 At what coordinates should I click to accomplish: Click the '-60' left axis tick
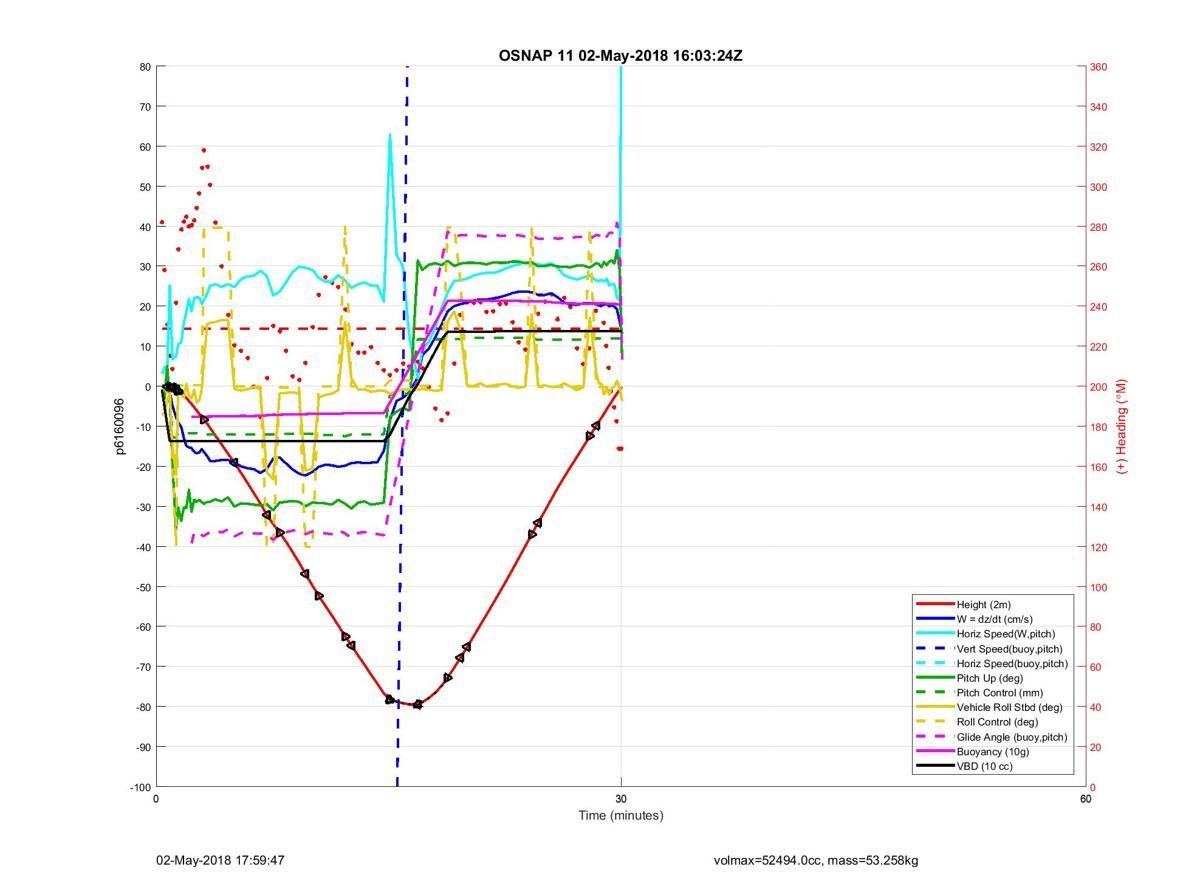pos(143,627)
